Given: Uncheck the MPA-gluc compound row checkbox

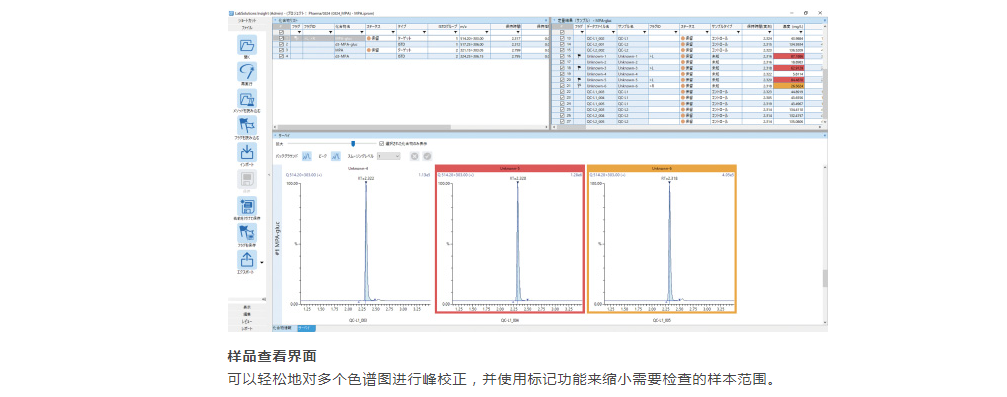Looking at the screenshot, I should coord(281,39).
